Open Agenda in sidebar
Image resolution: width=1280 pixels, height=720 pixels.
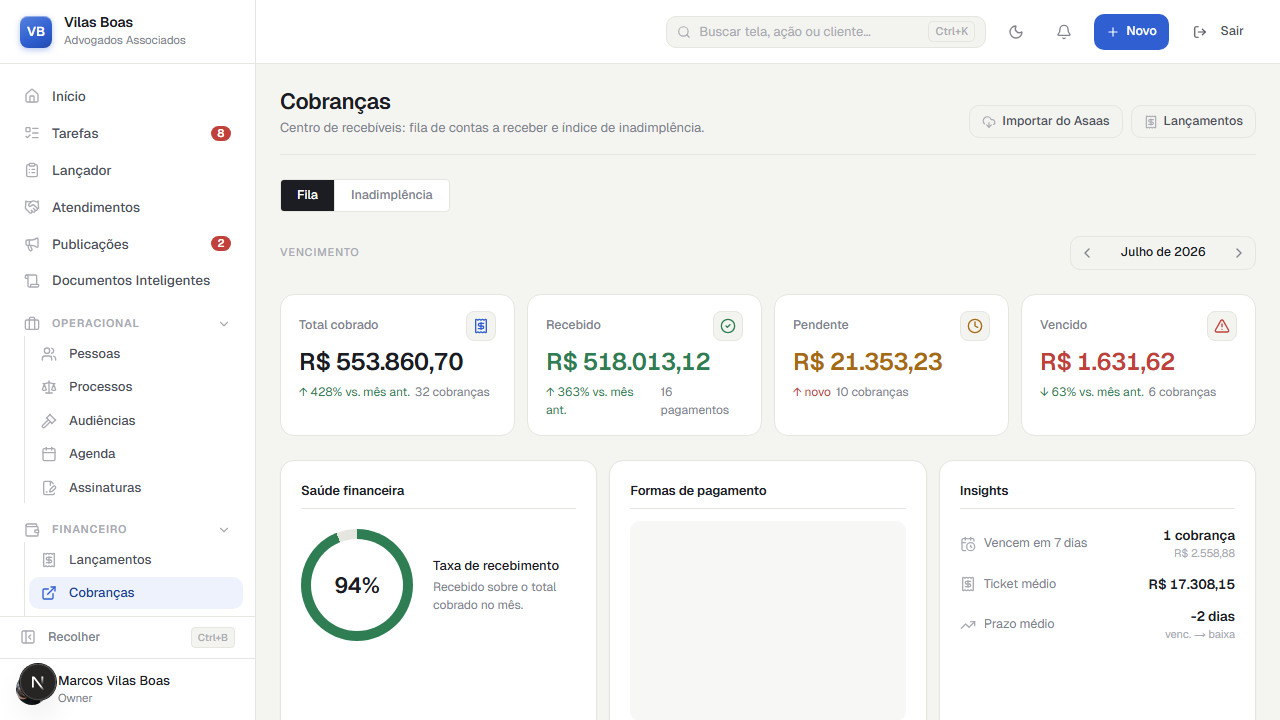coord(136,454)
